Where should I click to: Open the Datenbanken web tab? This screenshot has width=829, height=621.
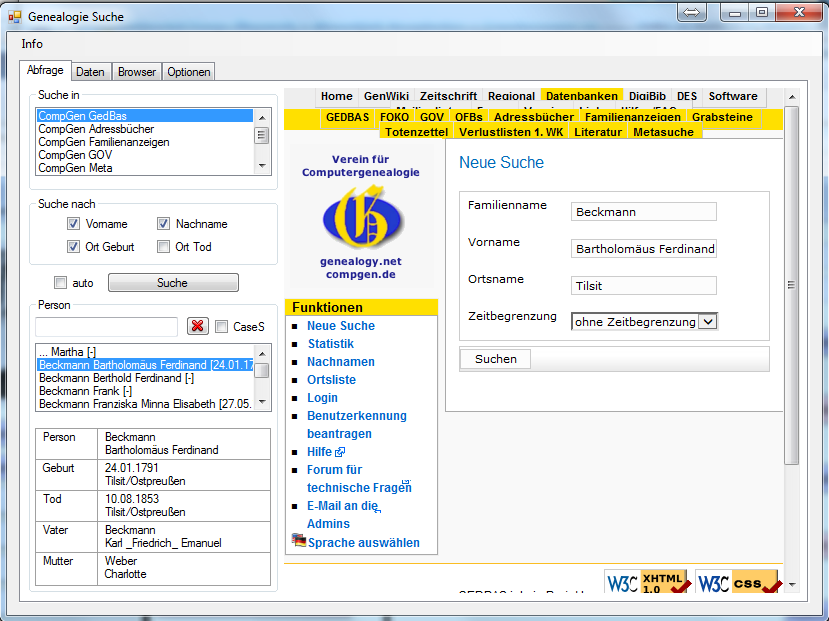582,96
